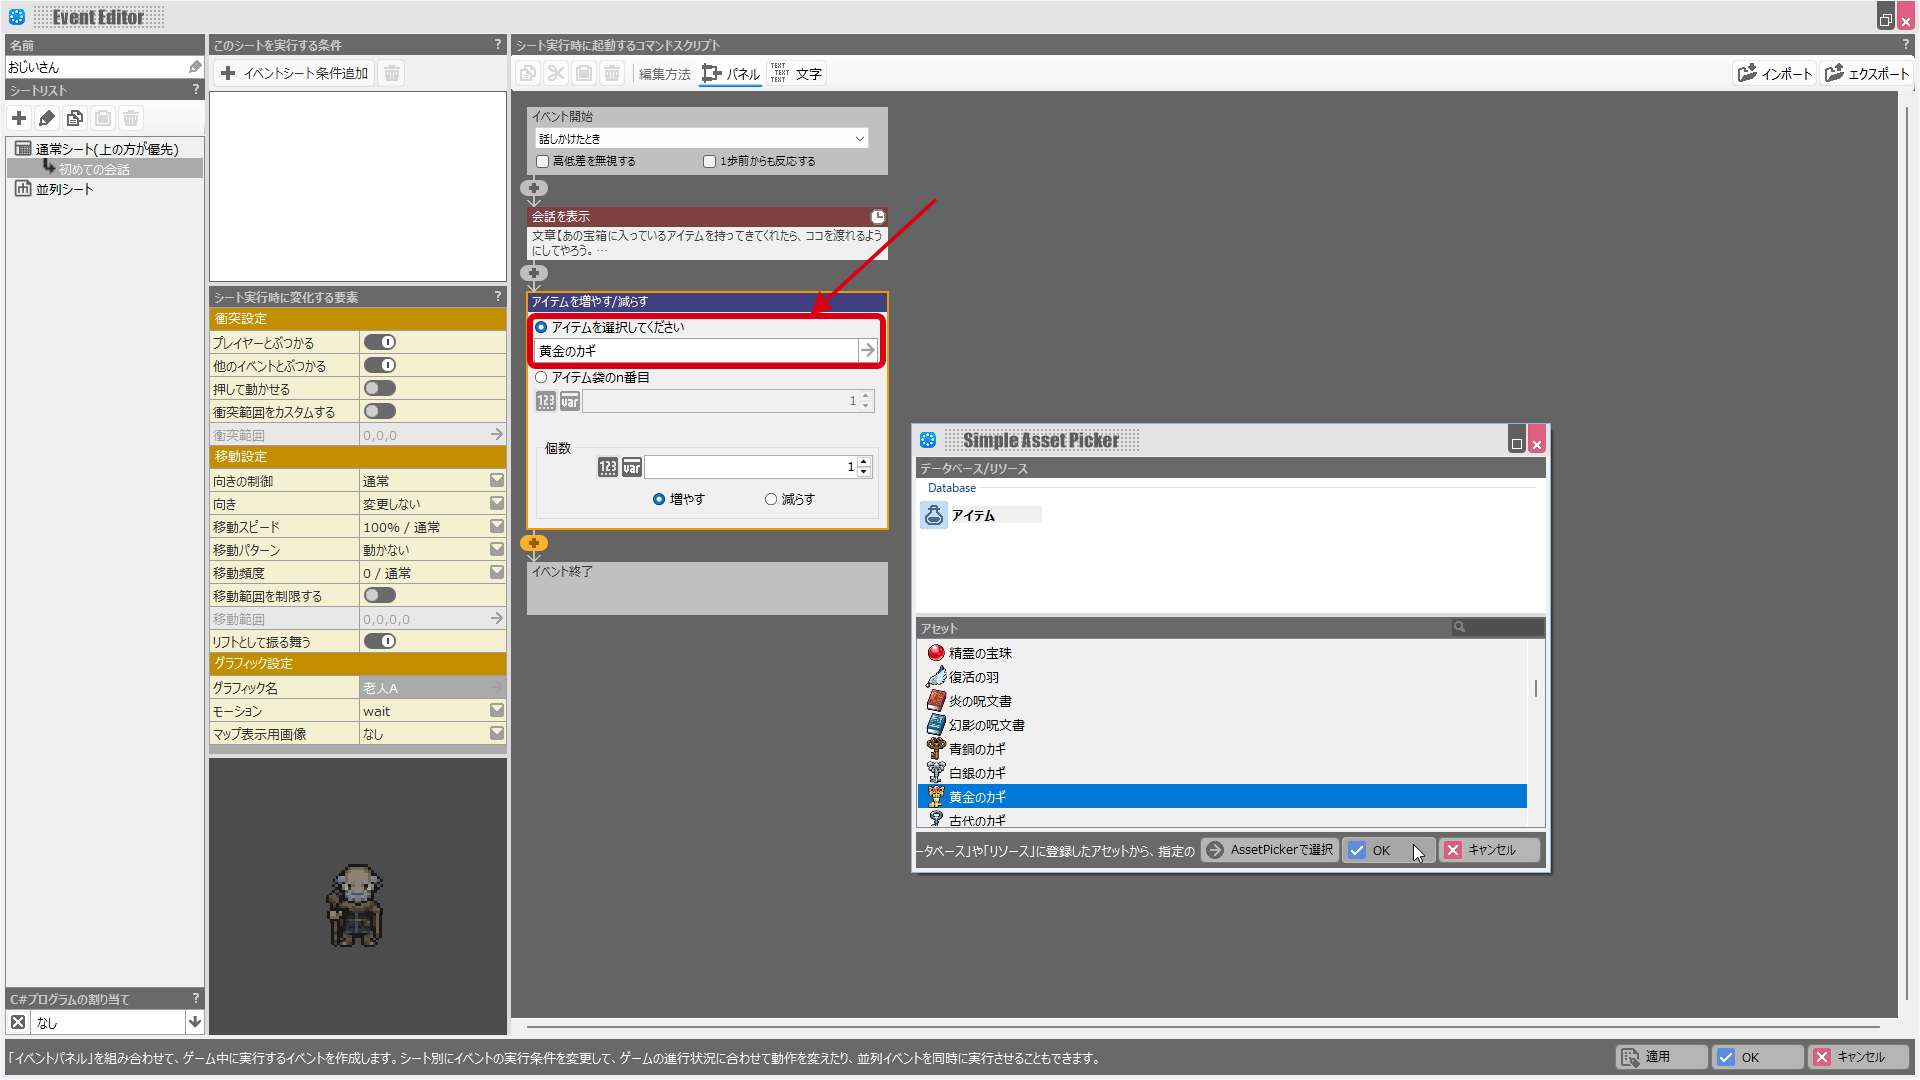Click 適用 button at bottom
The image size is (1920, 1080).
tap(1660, 1057)
